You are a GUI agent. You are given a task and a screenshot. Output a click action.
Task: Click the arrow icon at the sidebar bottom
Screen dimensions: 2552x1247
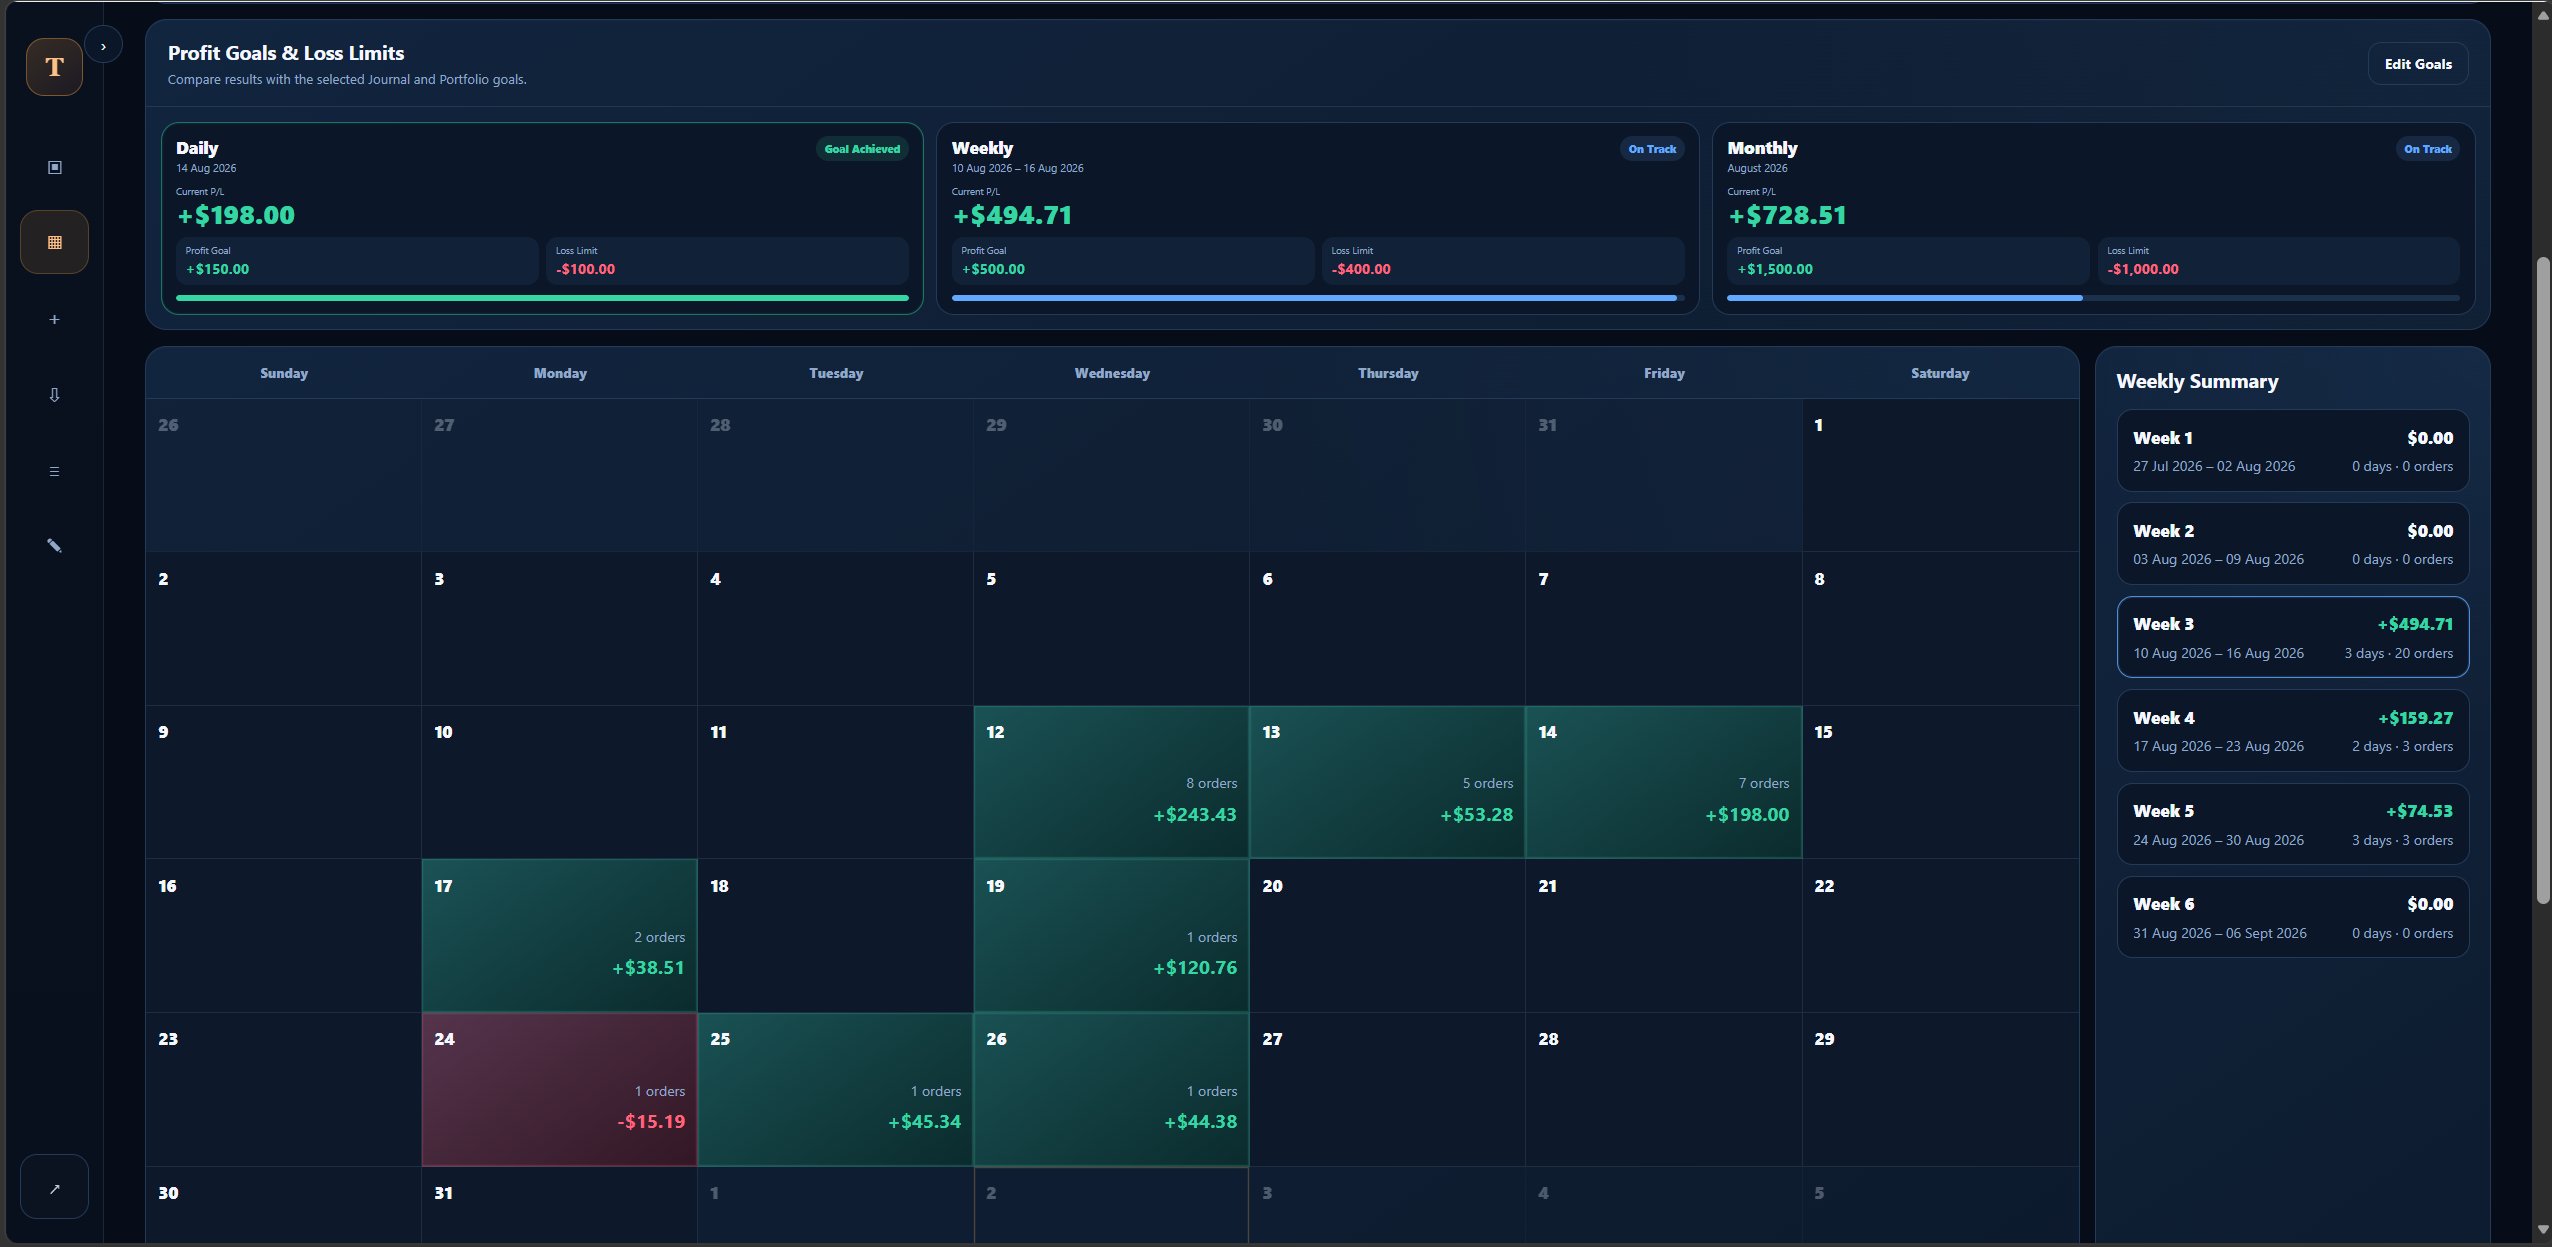coord(54,1187)
